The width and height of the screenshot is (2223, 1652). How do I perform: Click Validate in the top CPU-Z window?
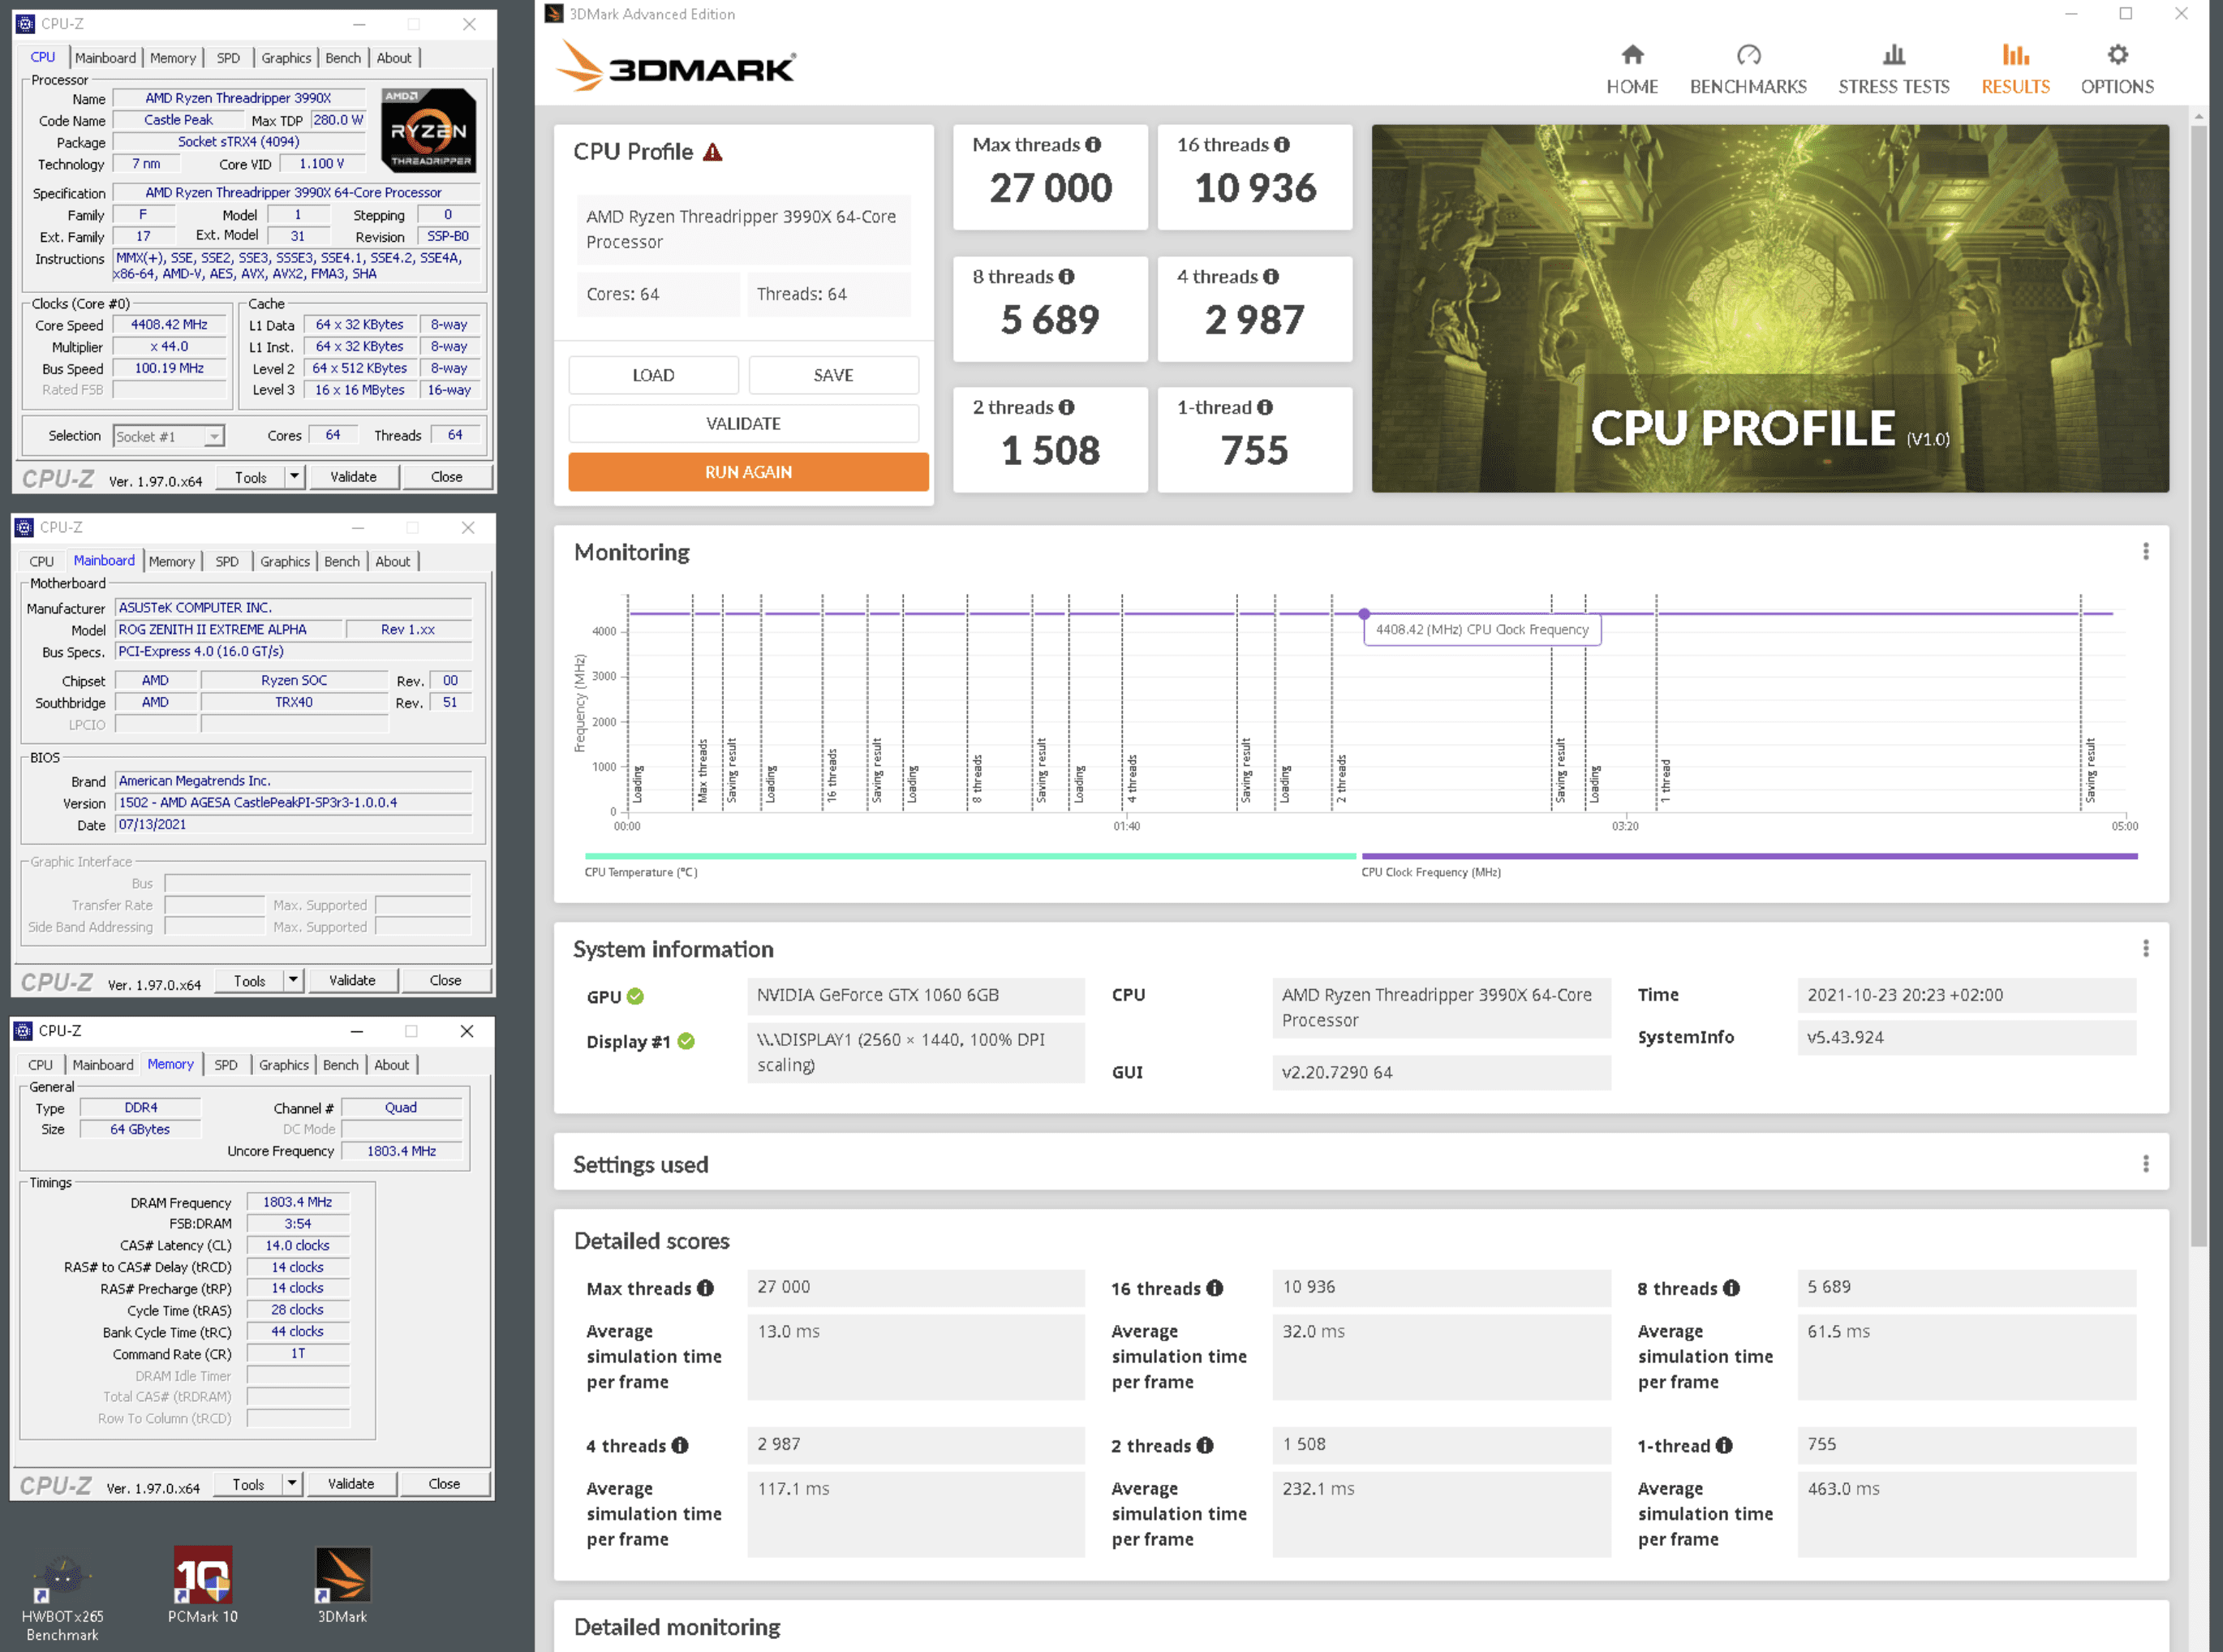point(354,477)
